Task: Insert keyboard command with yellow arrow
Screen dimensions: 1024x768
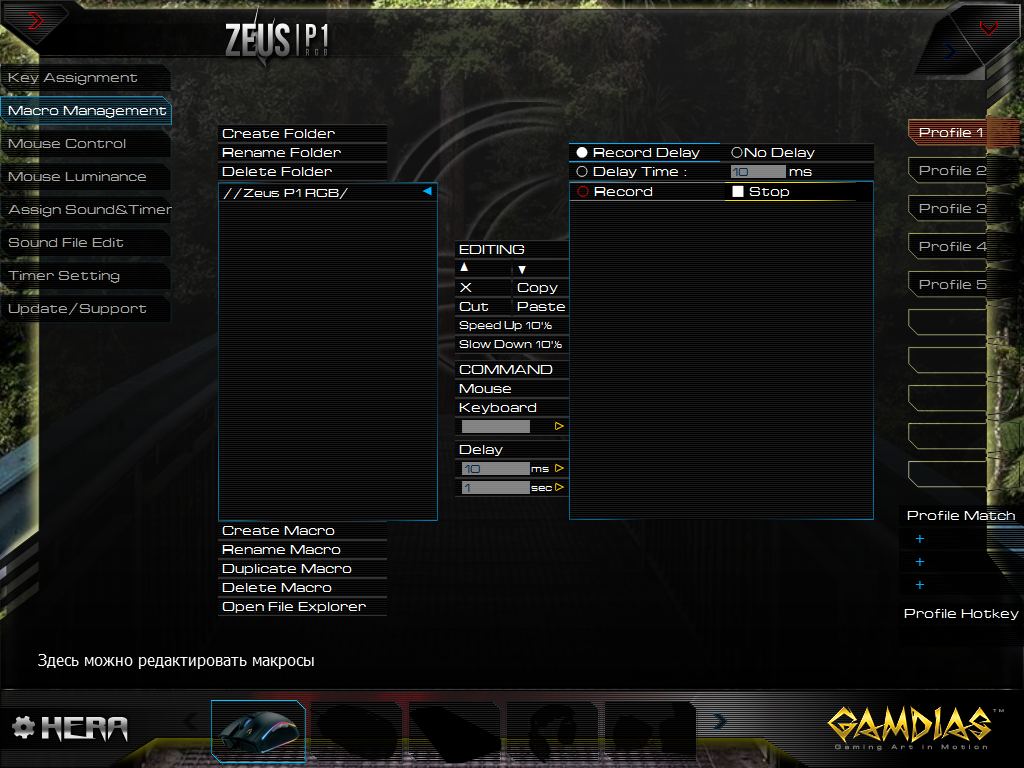Action: pos(559,426)
